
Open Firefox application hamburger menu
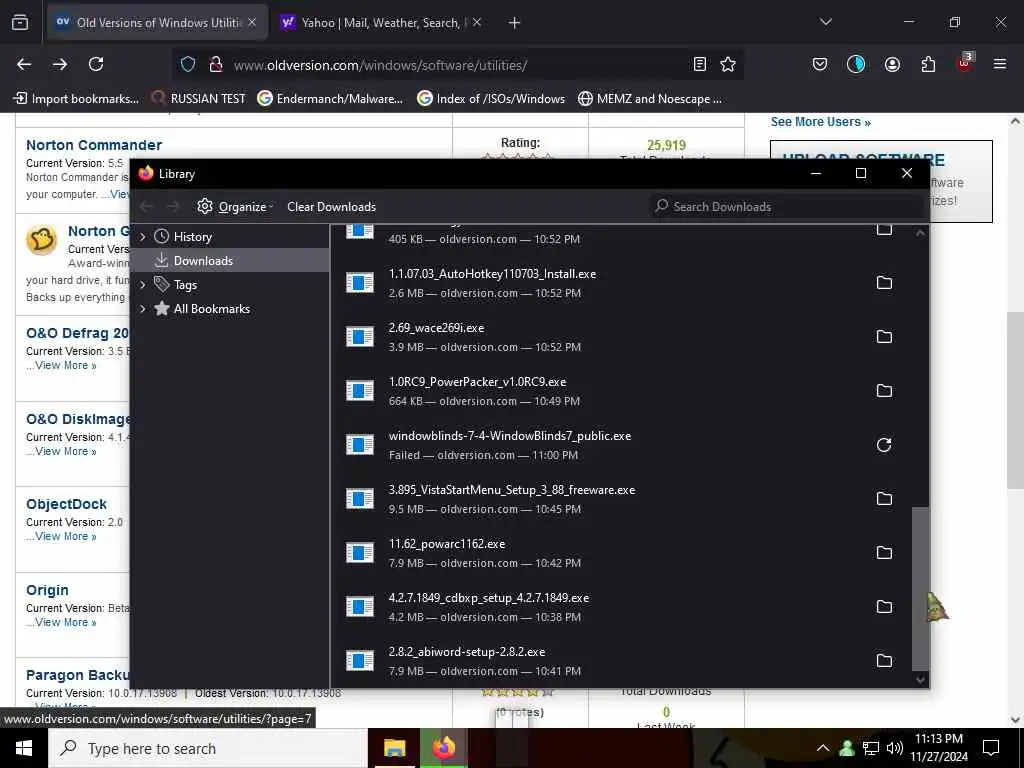[x=999, y=64]
